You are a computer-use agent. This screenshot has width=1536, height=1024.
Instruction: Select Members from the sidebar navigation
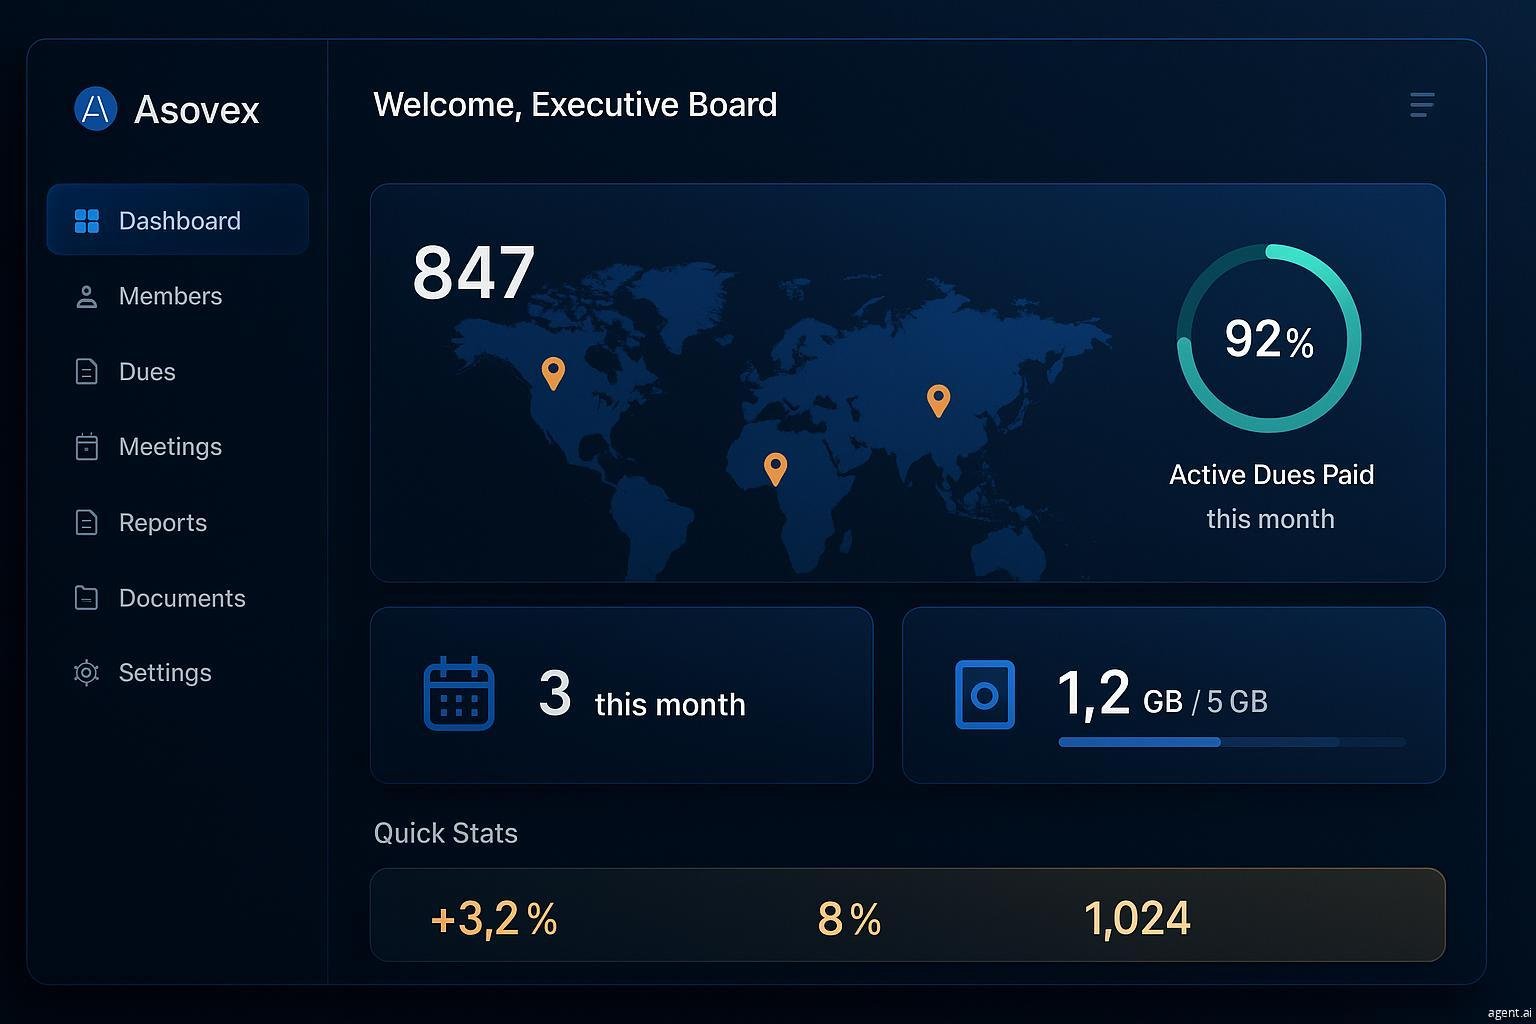click(170, 296)
